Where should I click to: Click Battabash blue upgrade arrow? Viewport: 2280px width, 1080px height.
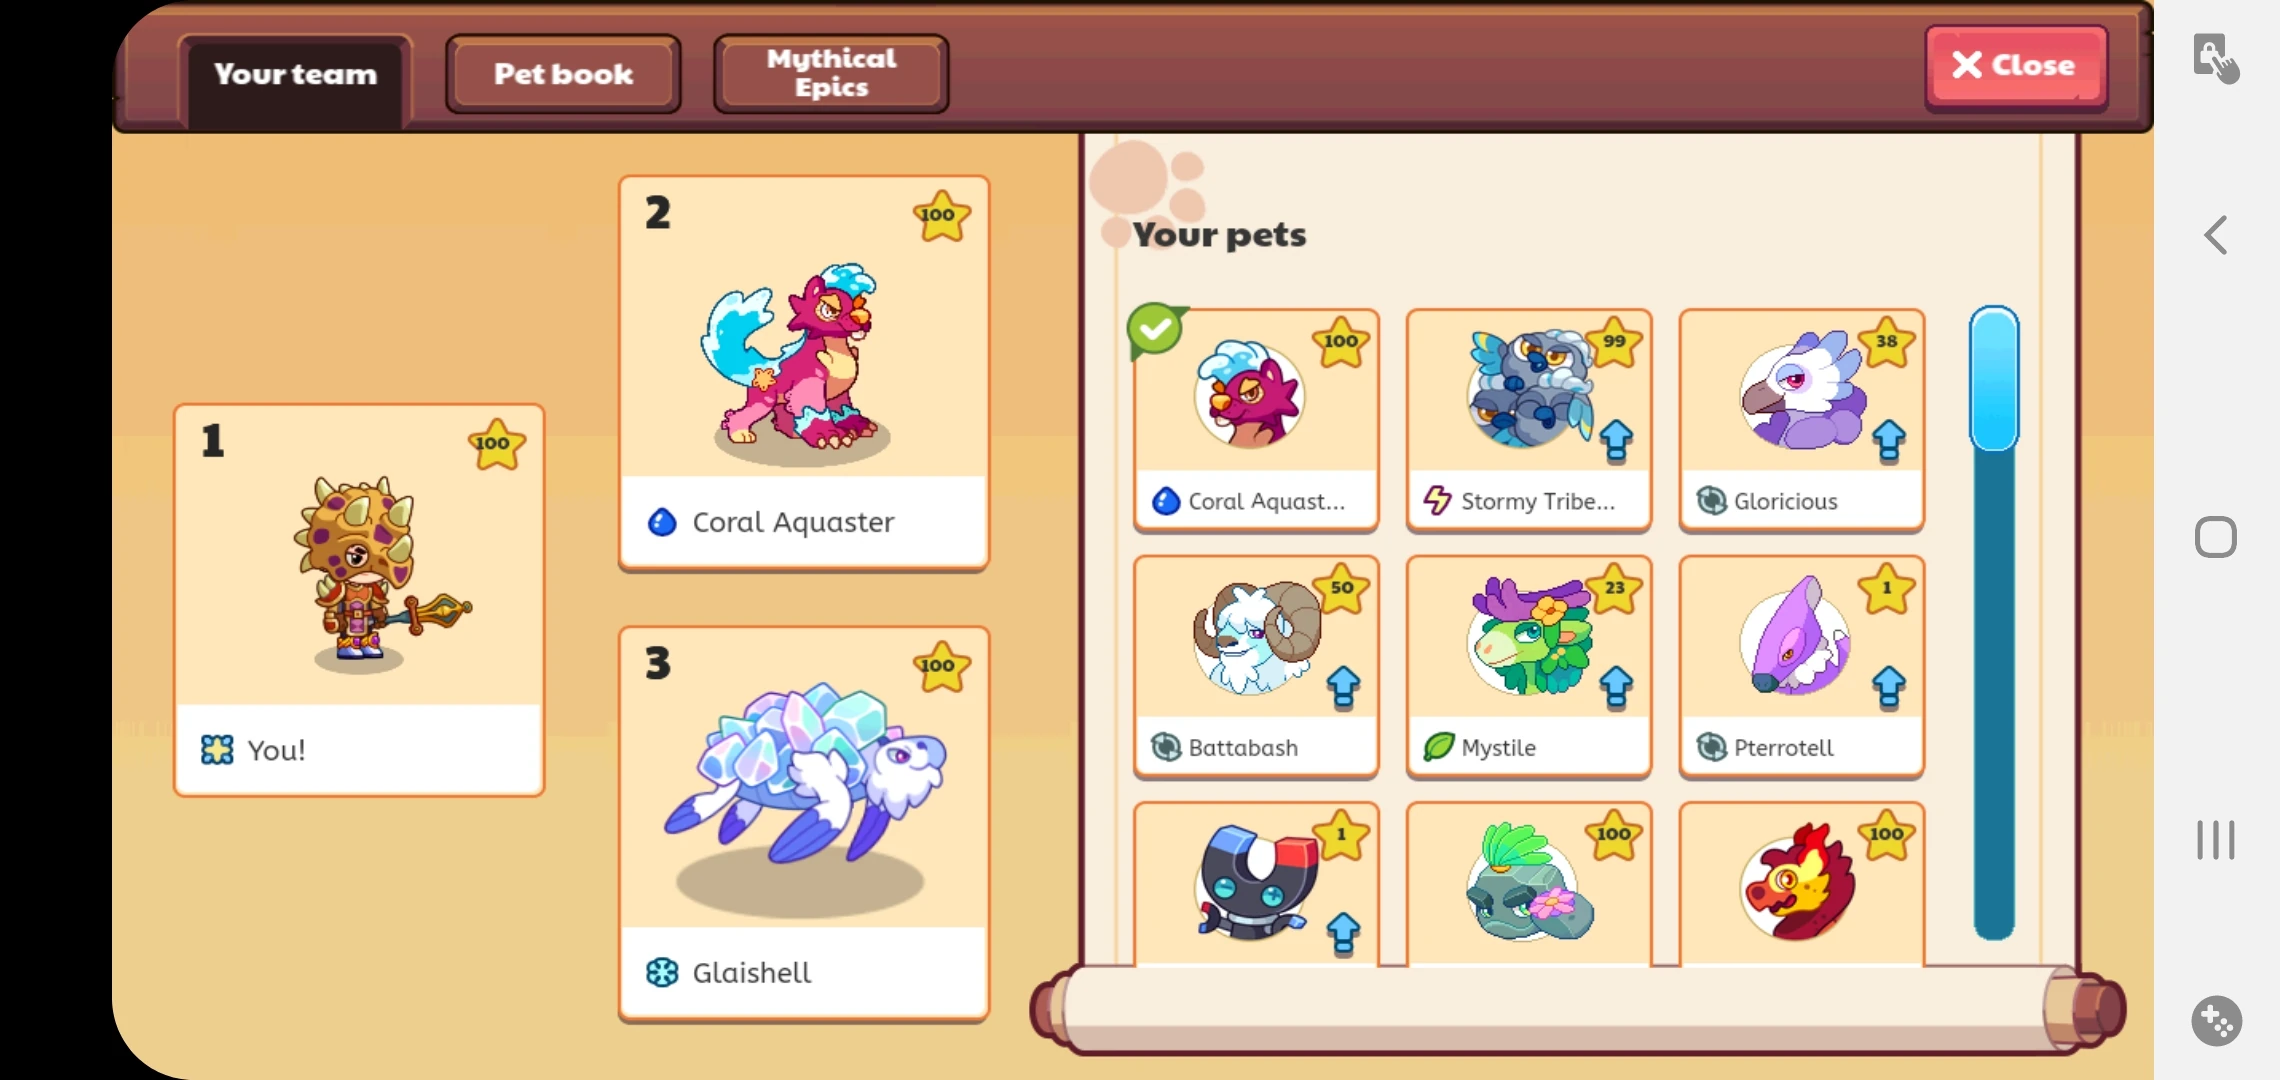1343,688
